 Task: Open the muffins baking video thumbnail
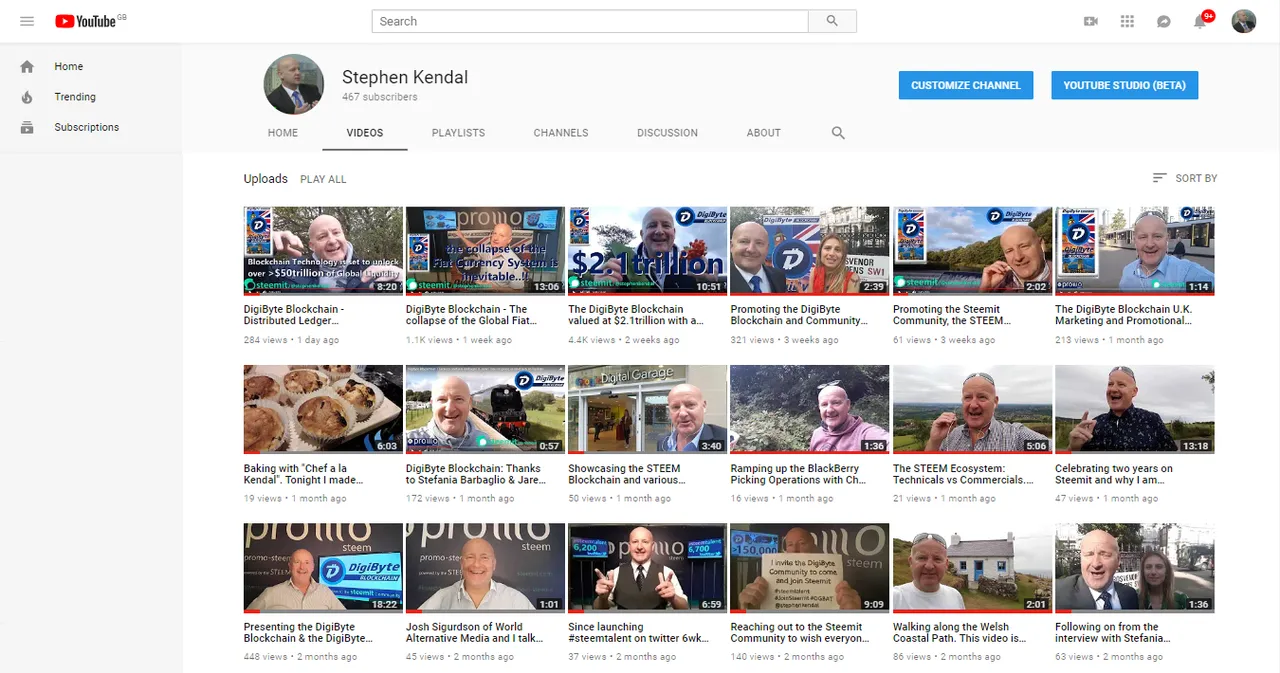(x=323, y=410)
